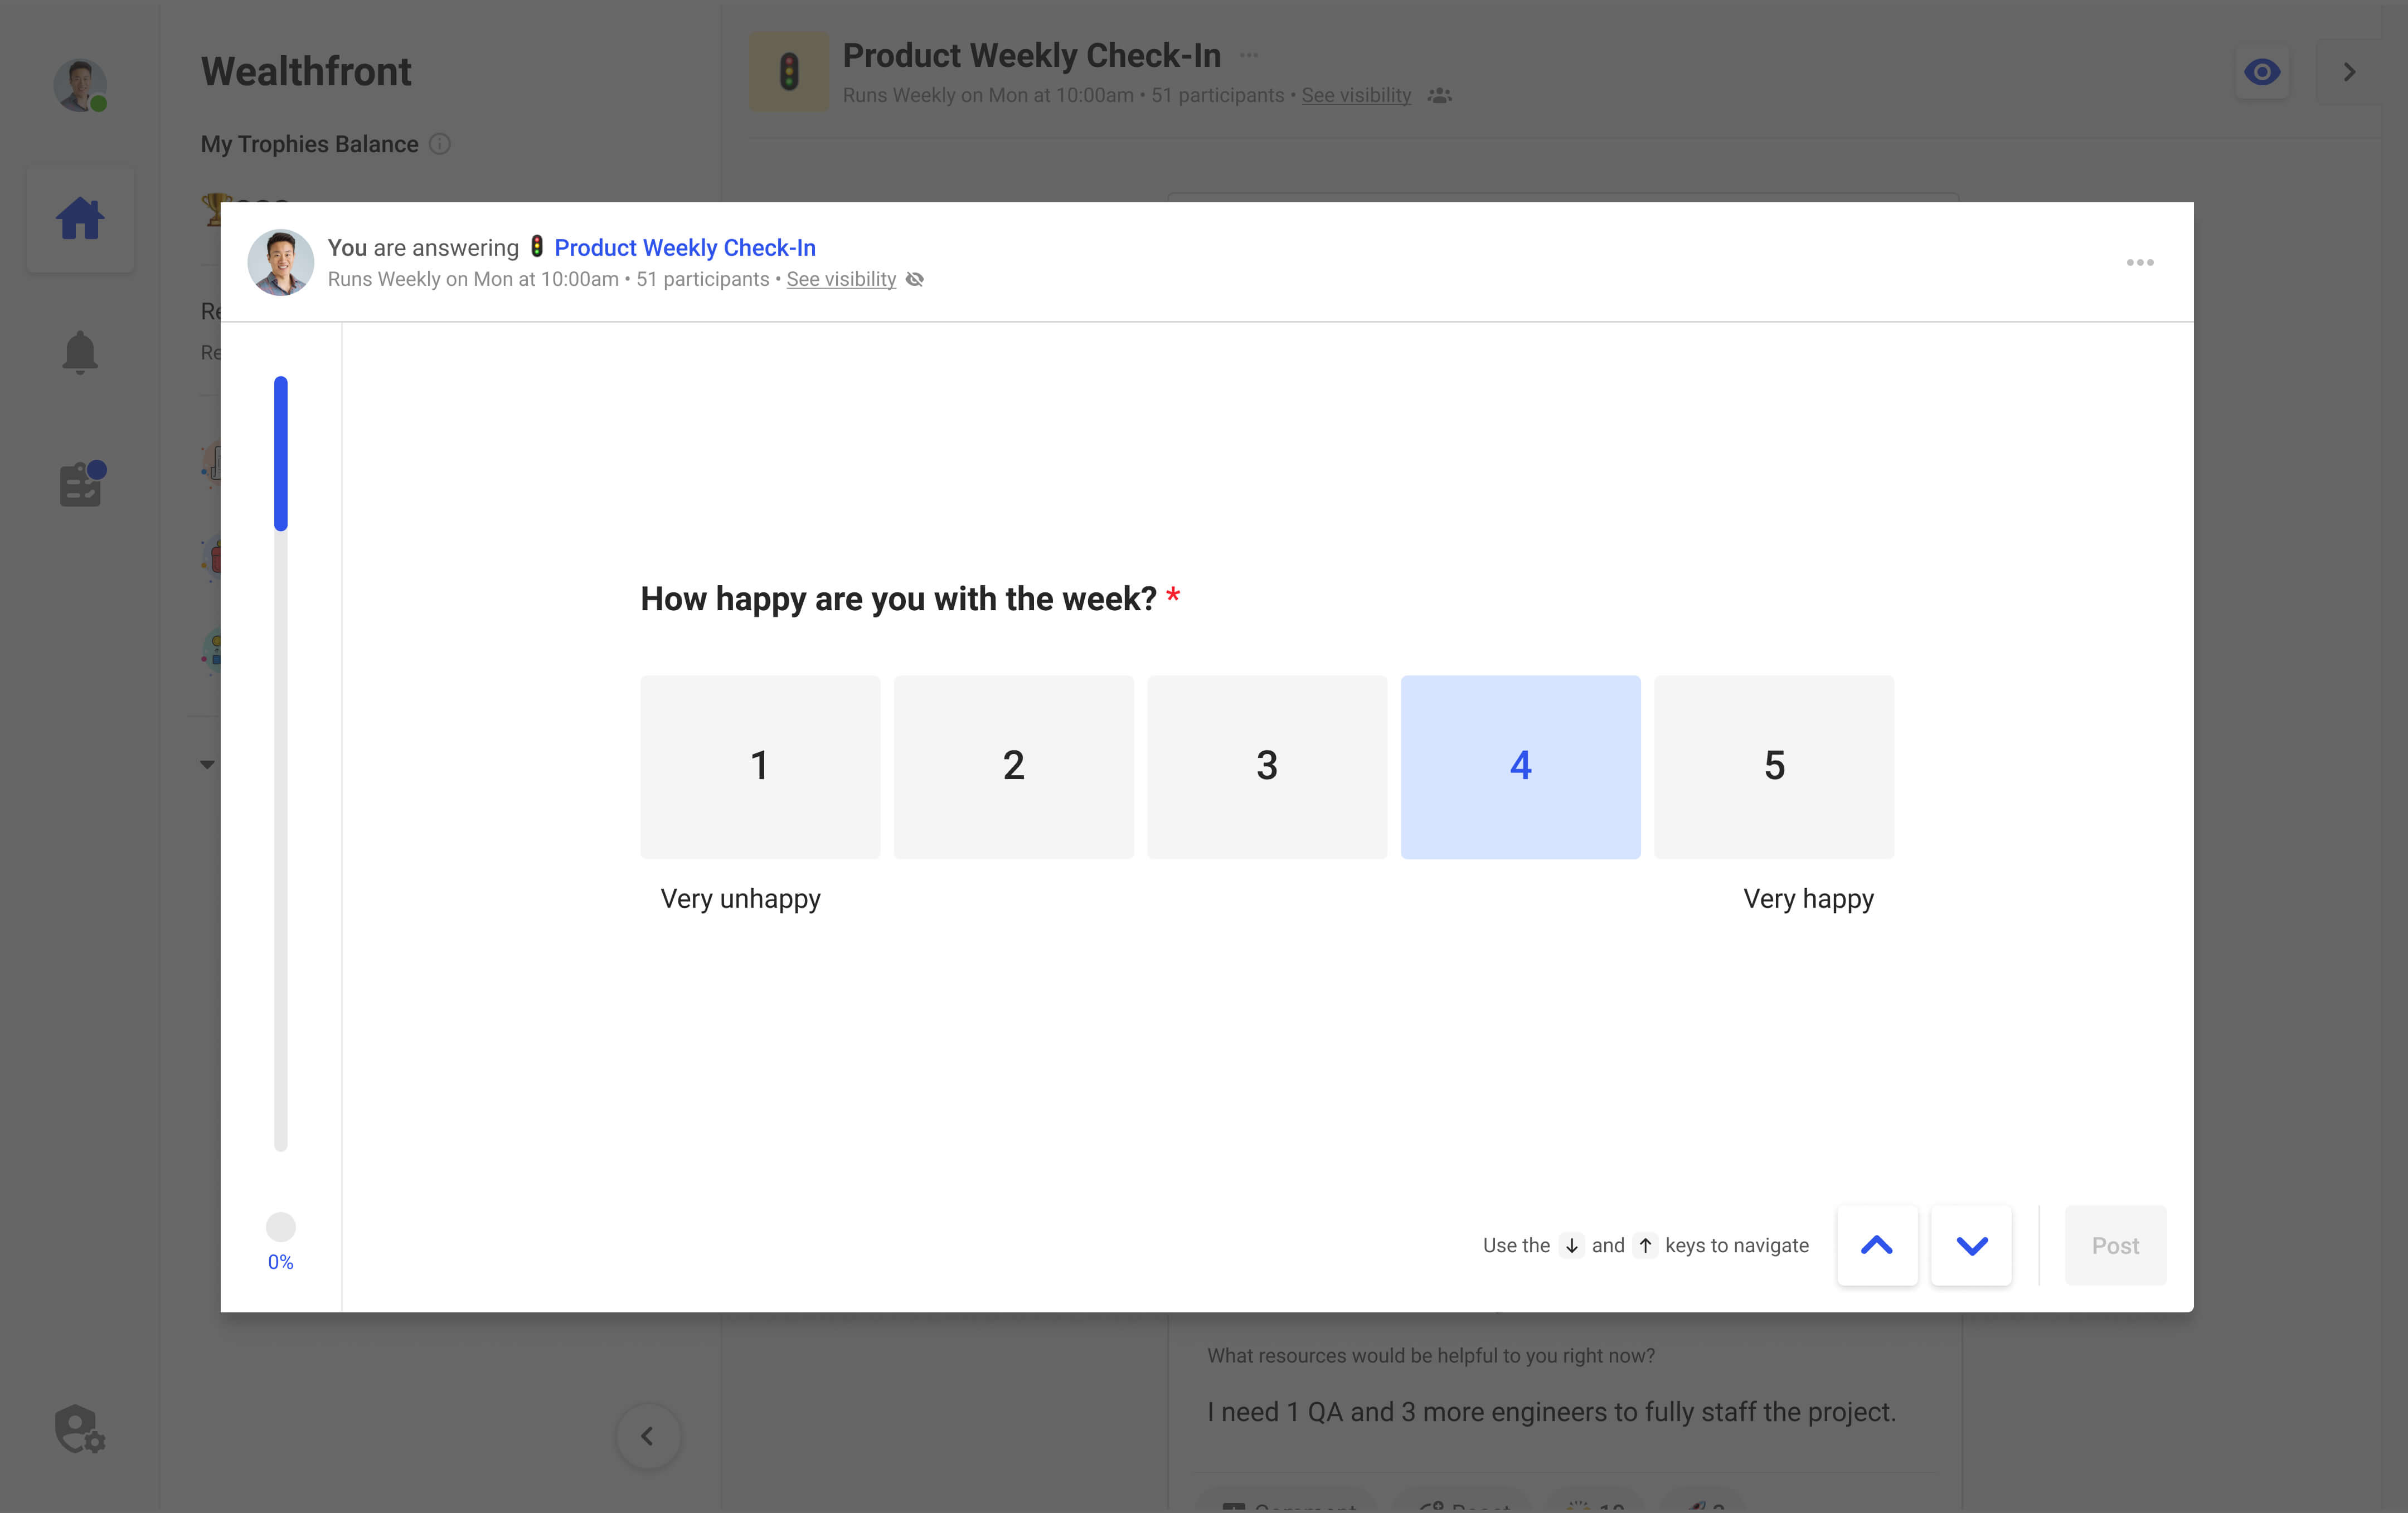Toggle the hidden visibility eye in the modal header
Image resolution: width=2408 pixels, height=1513 pixels.
click(x=915, y=280)
